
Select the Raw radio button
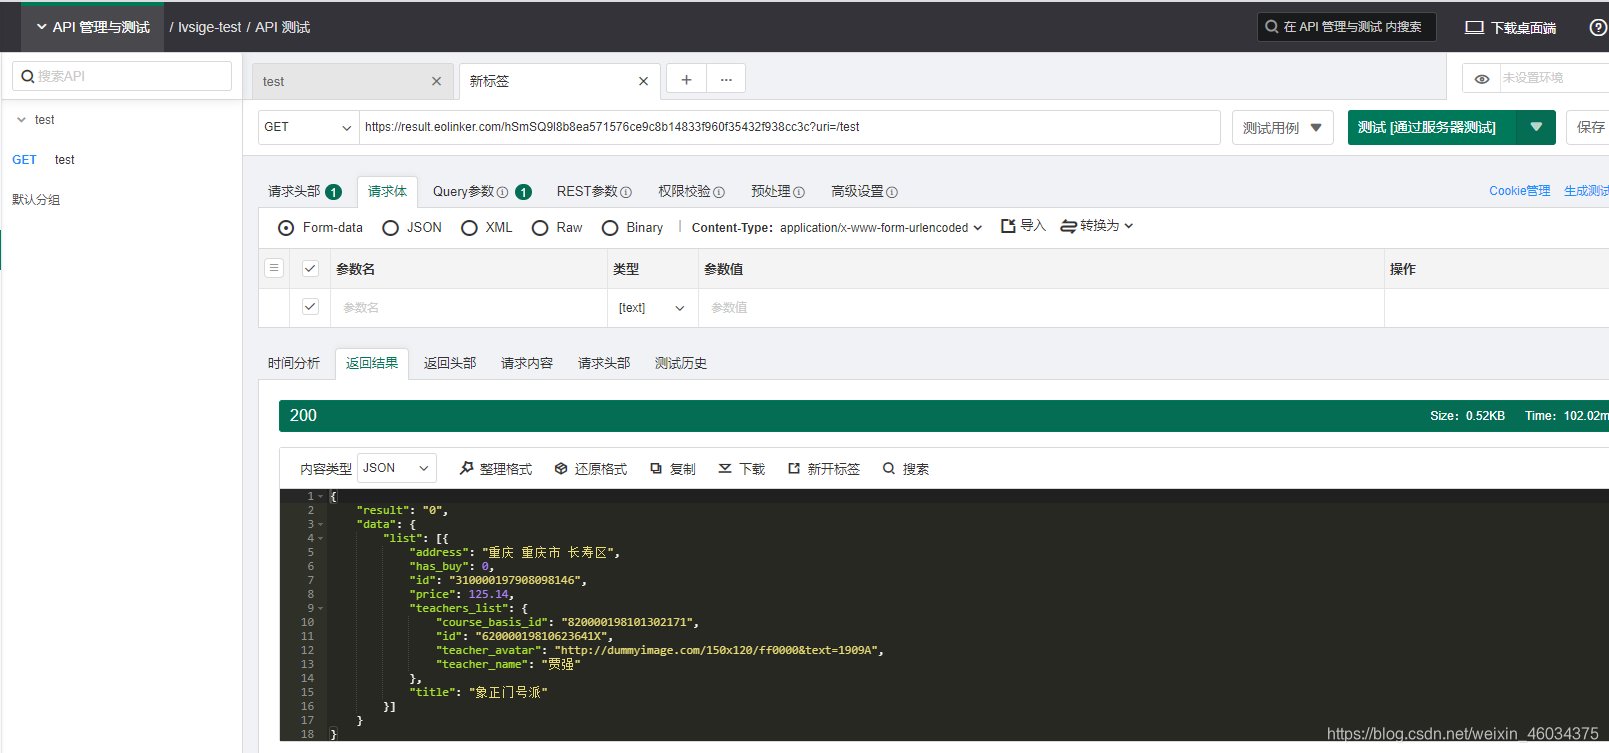(x=540, y=228)
